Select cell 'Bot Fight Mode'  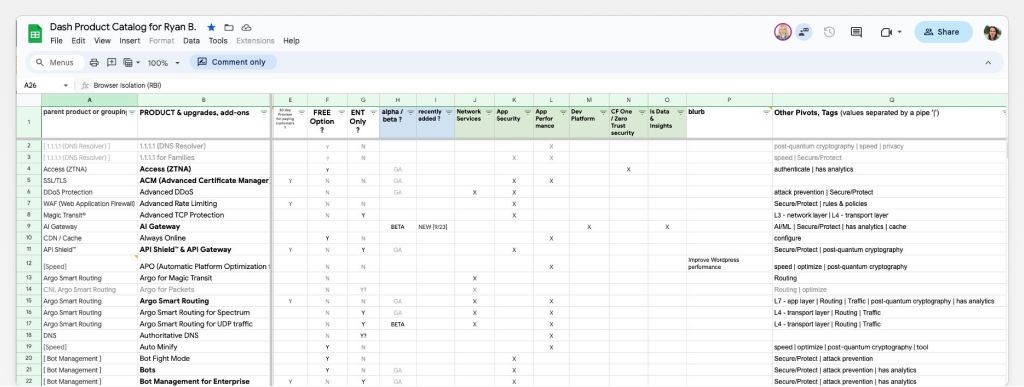click(x=204, y=358)
